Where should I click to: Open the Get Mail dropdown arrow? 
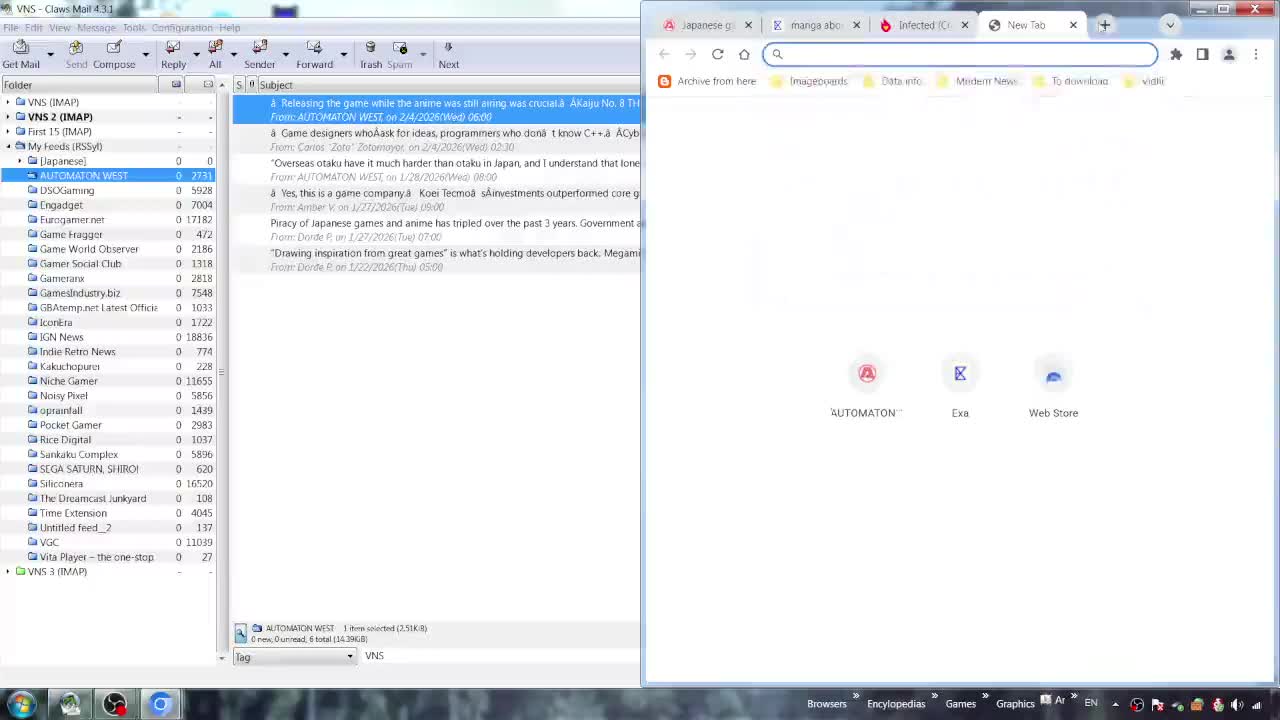point(50,54)
